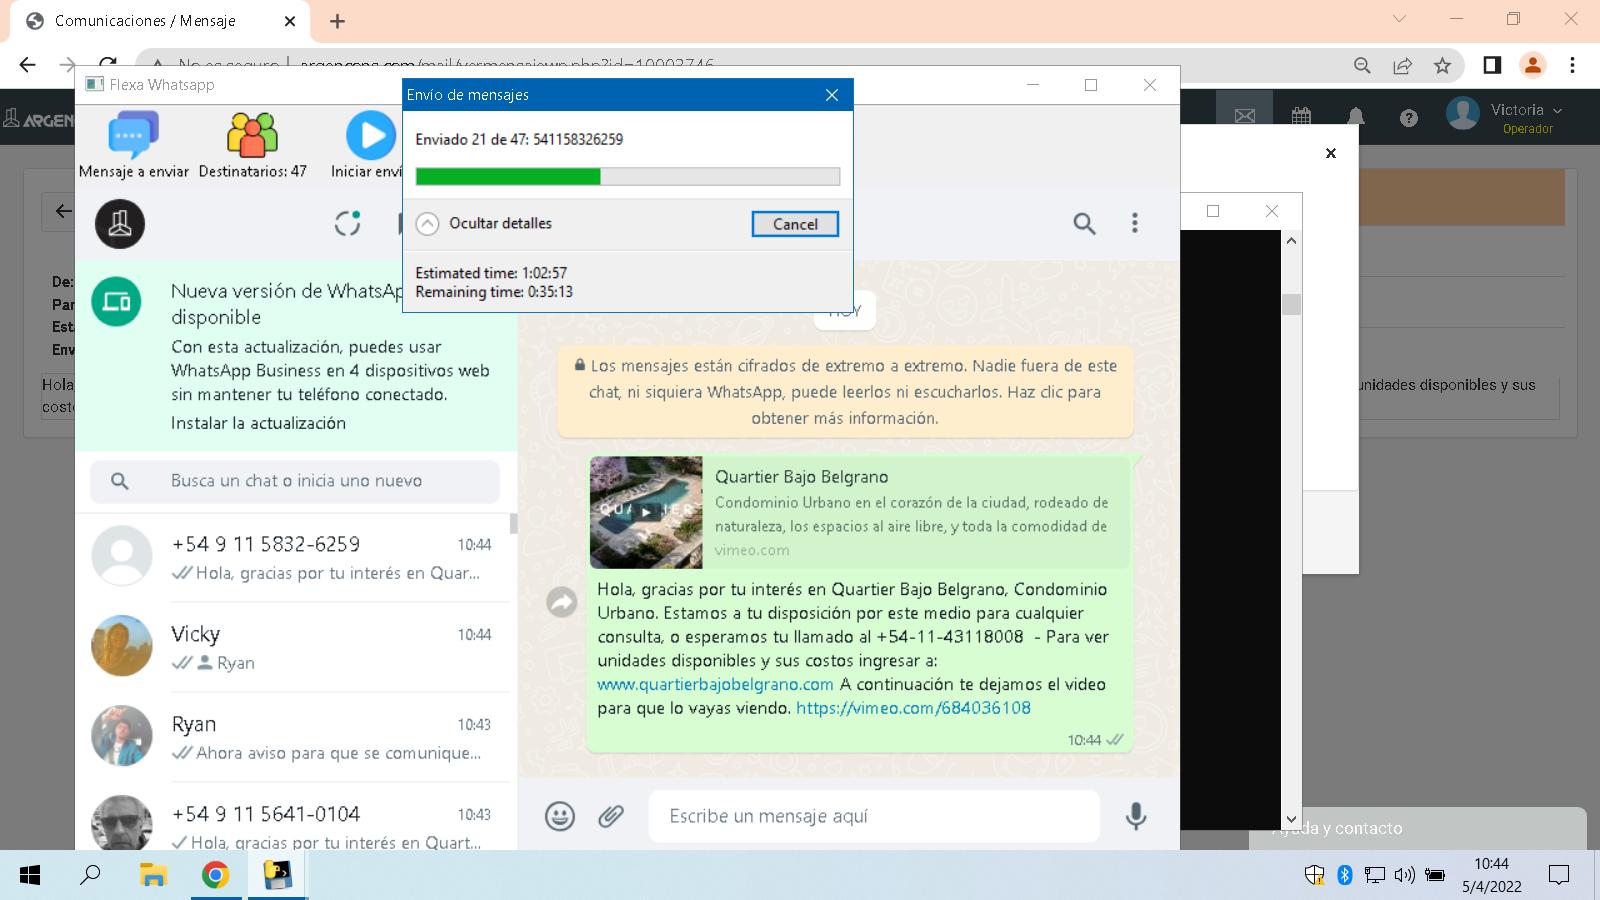The height and width of the screenshot is (900, 1600).
Task: Collapse Ocultar detalles expander
Action: point(427,223)
